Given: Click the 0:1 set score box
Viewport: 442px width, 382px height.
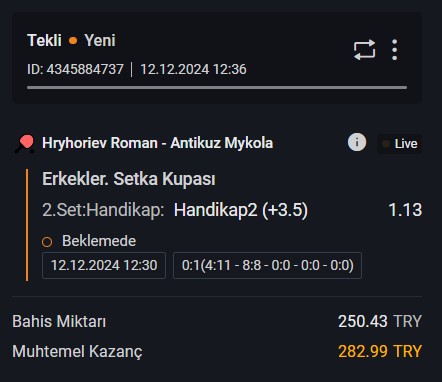Looking at the screenshot, I should point(267,265).
